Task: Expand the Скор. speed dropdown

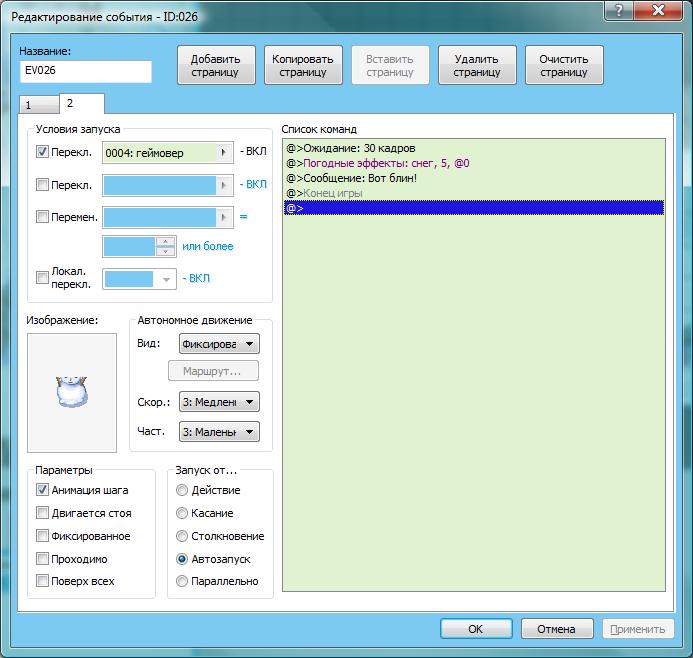Action: tap(218, 402)
